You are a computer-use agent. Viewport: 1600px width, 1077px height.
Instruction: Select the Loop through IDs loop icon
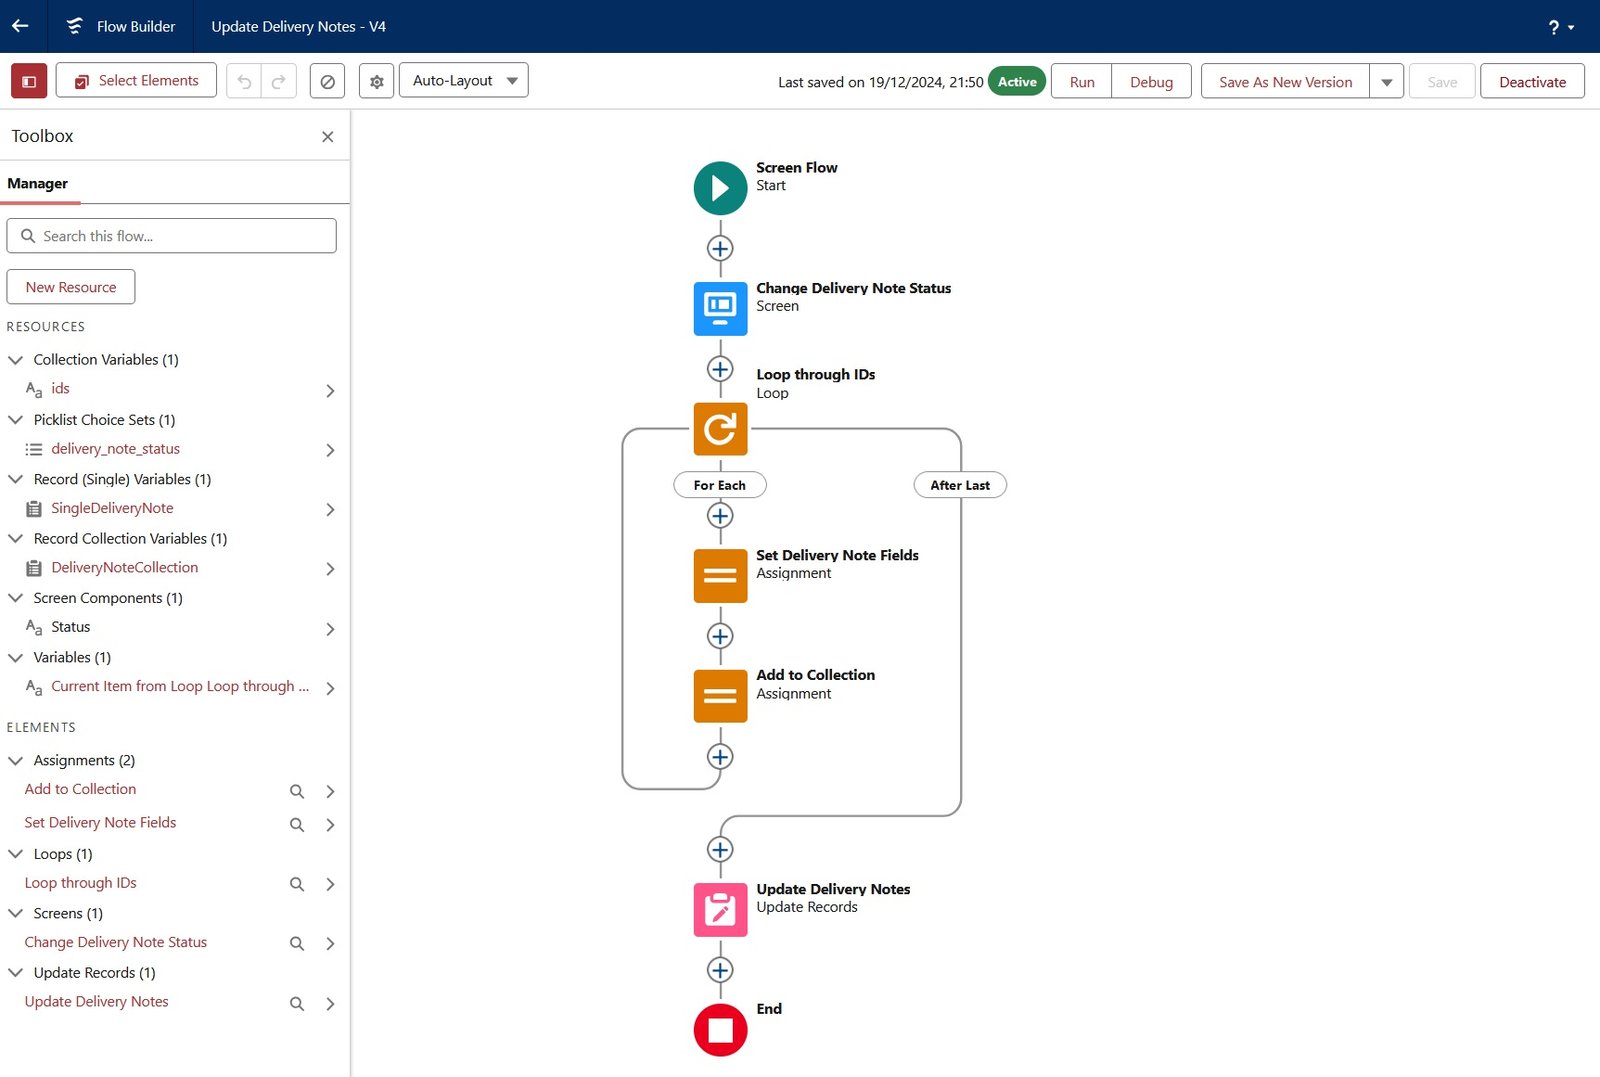point(719,428)
